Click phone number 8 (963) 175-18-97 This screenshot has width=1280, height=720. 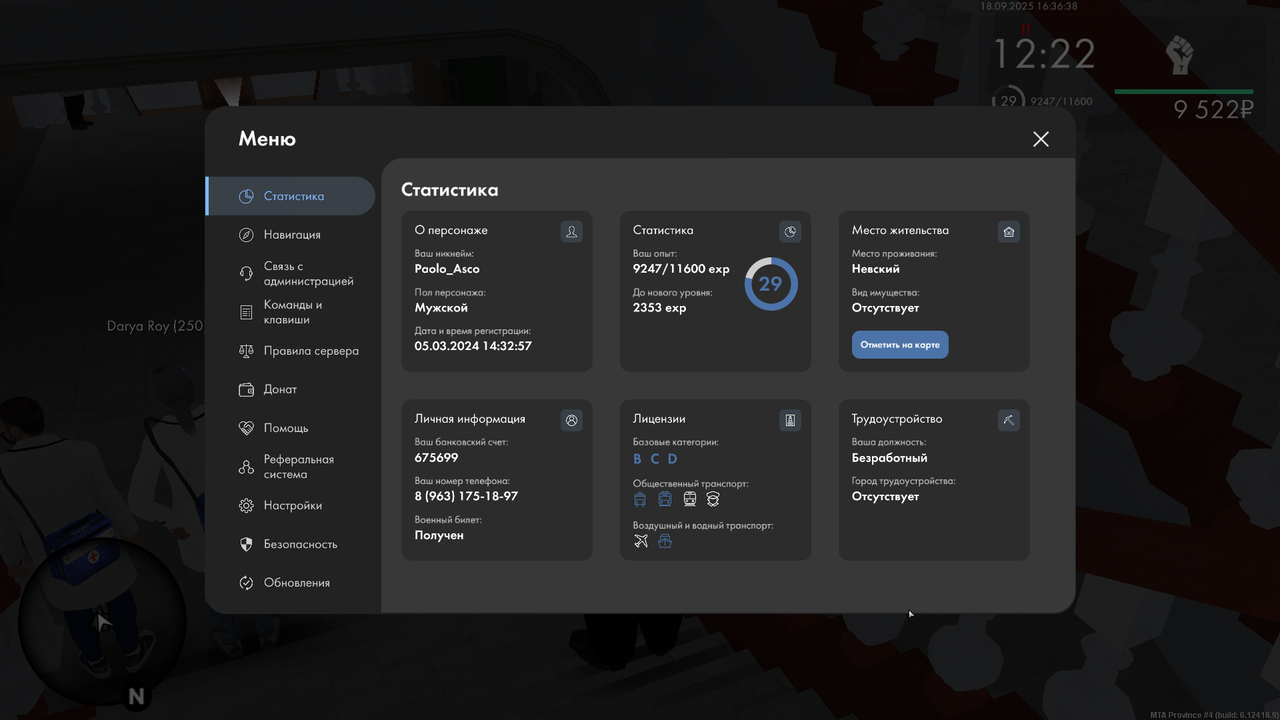(466, 496)
